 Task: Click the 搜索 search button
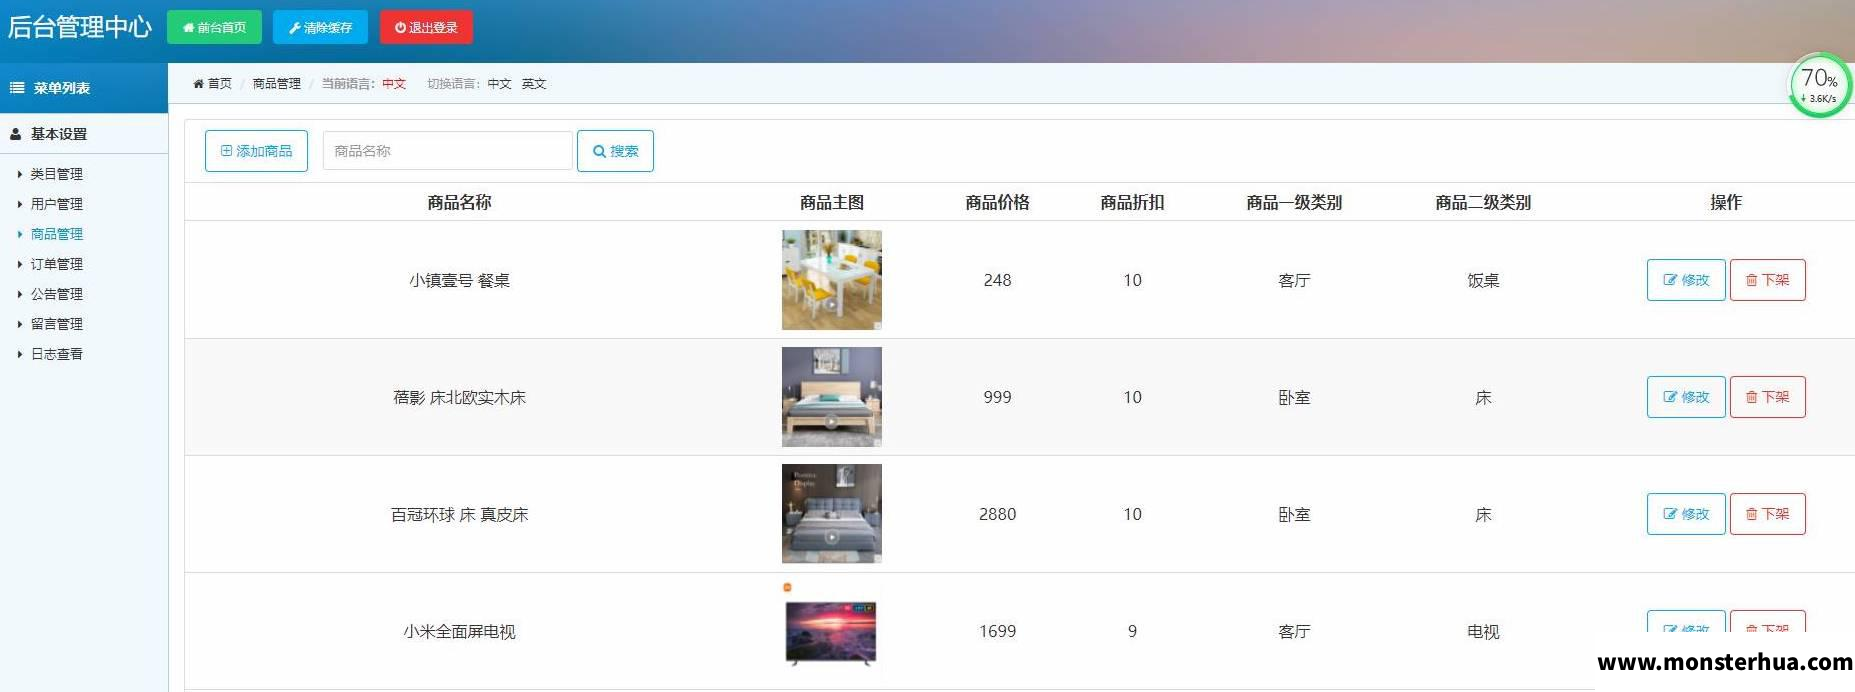(615, 151)
